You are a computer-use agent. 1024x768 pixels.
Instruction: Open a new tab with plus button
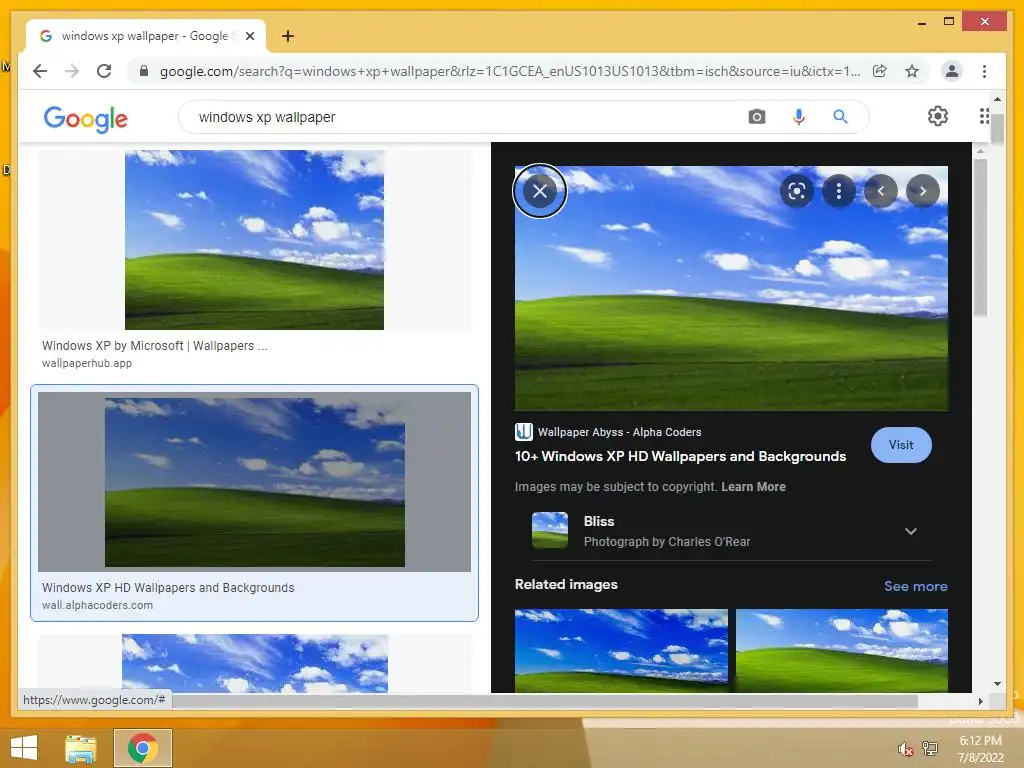click(288, 36)
